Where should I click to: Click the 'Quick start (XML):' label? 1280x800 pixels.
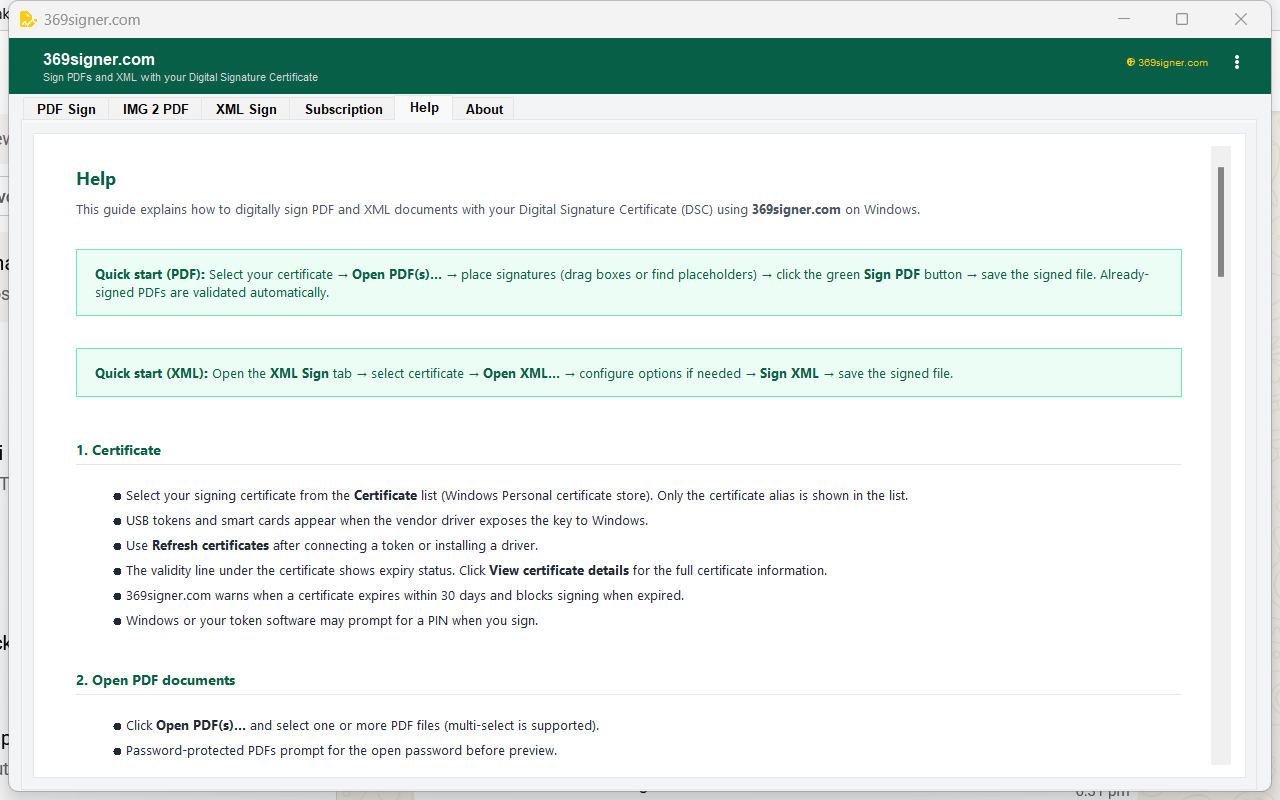pyautogui.click(x=152, y=373)
